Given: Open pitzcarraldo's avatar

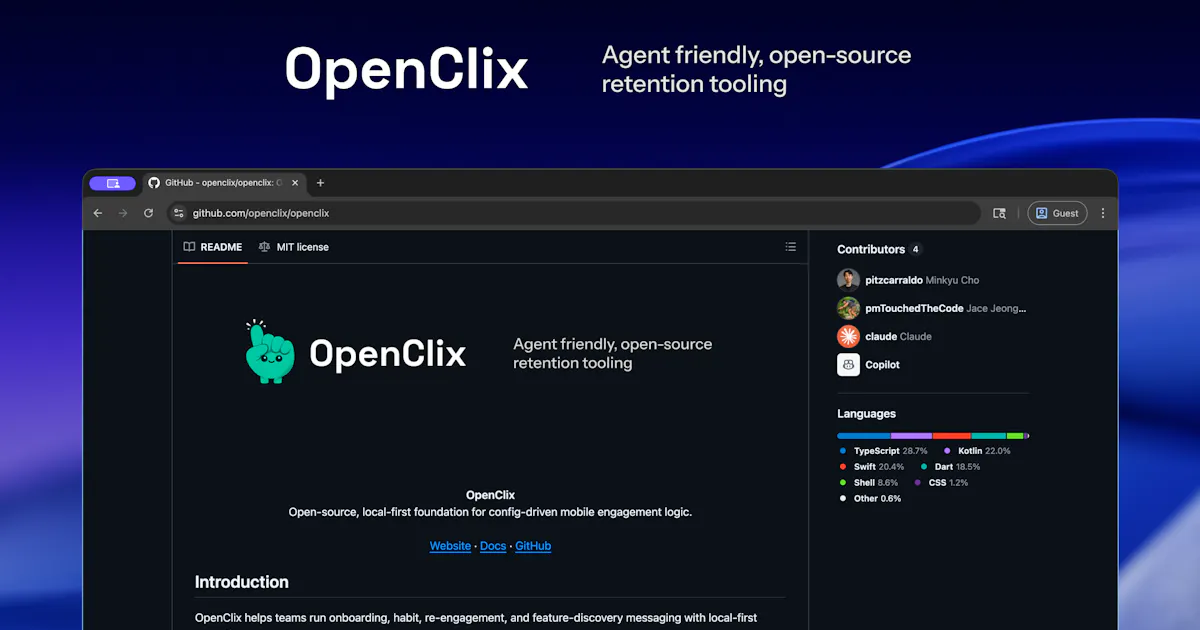Looking at the screenshot, I should (x=848, y=280).
